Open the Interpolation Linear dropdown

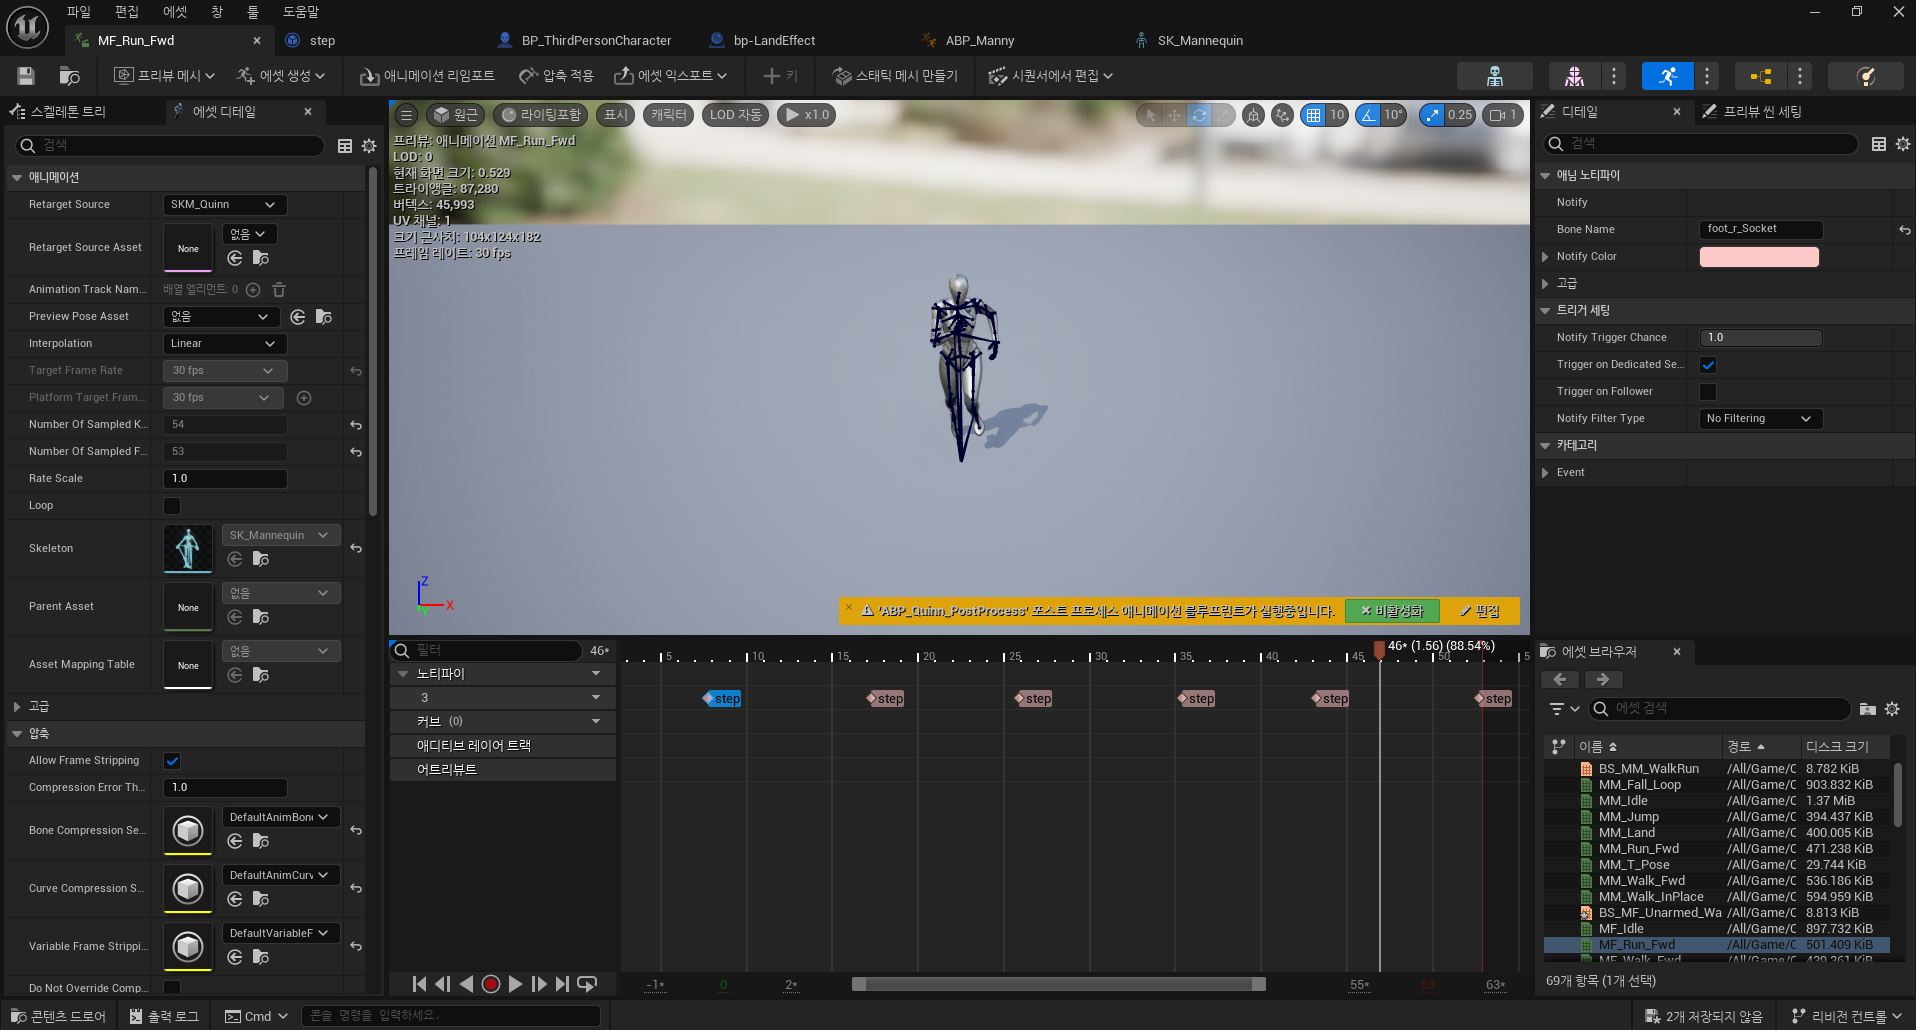pyautogui.click(x=225, y=344)
